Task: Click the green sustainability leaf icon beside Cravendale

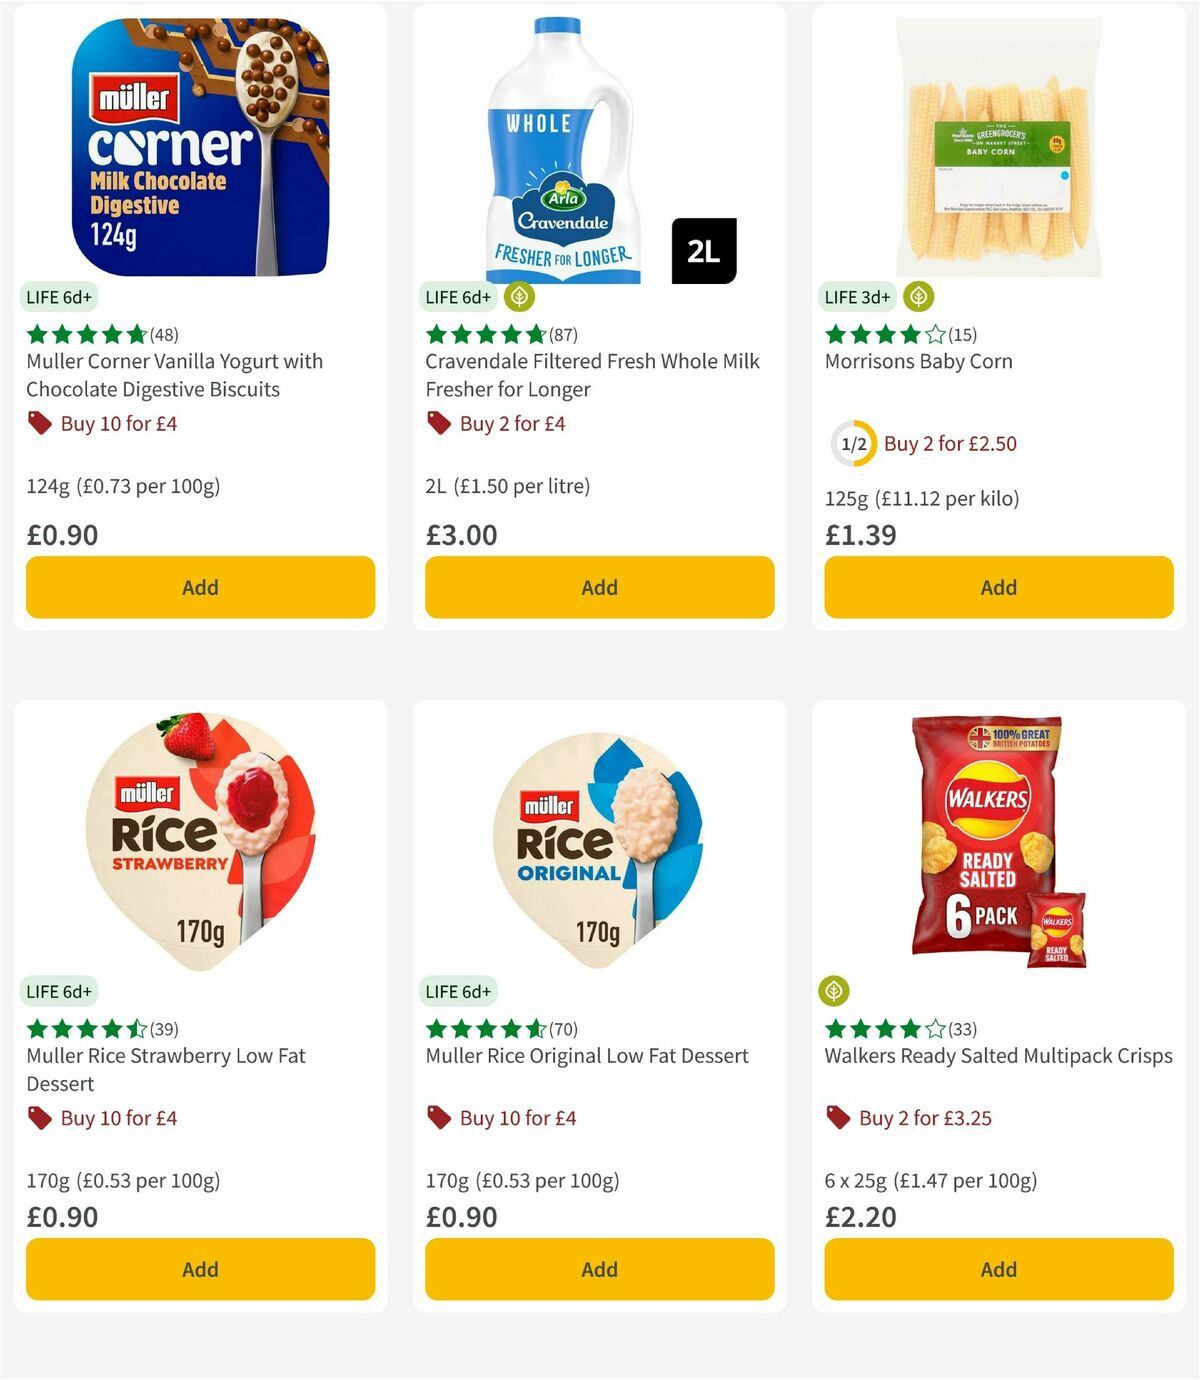Action: (518, 296)
